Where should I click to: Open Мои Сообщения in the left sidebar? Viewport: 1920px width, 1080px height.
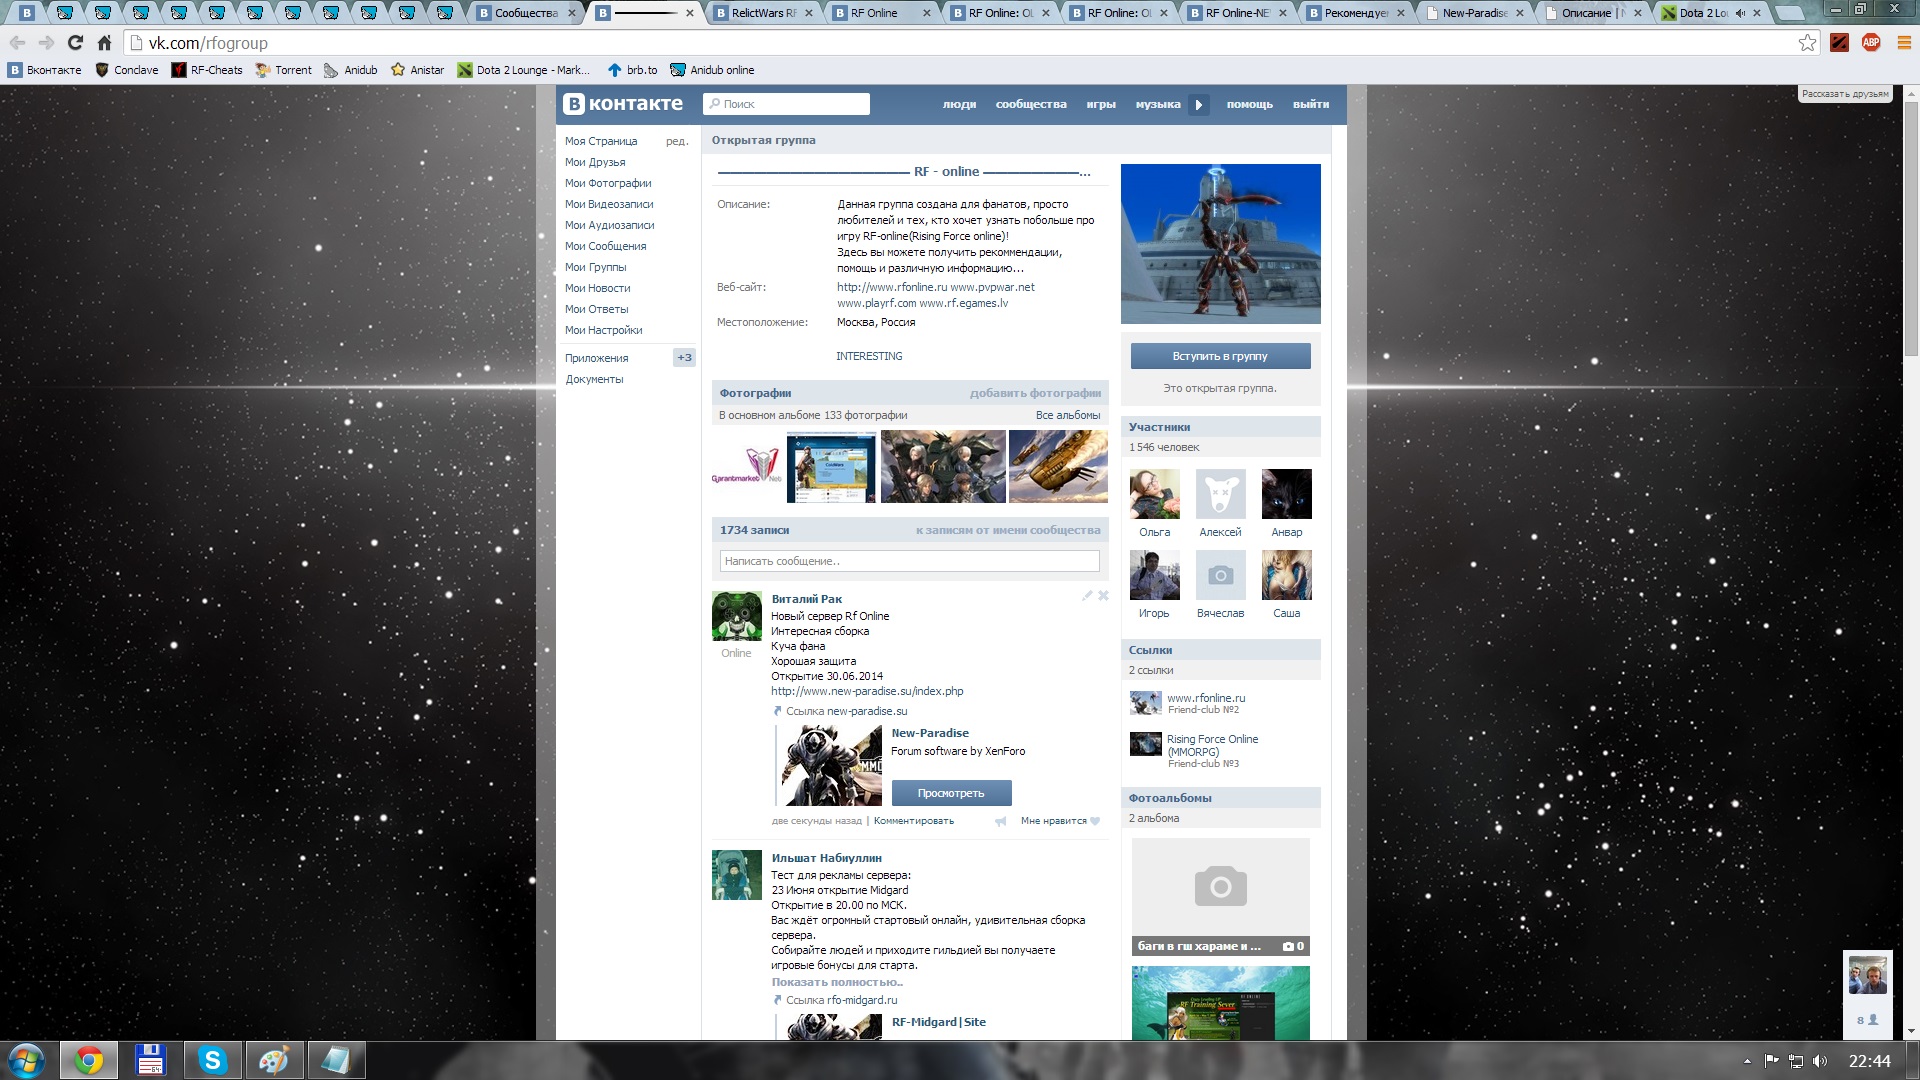[605, 246]
